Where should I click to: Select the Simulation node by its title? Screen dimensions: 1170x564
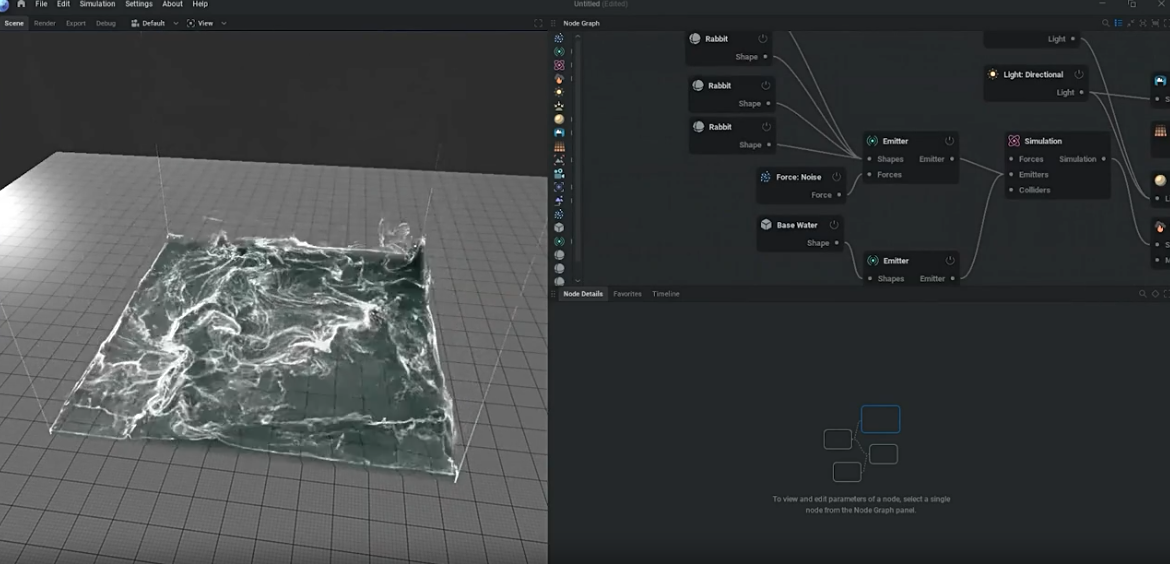point(1043,141)
